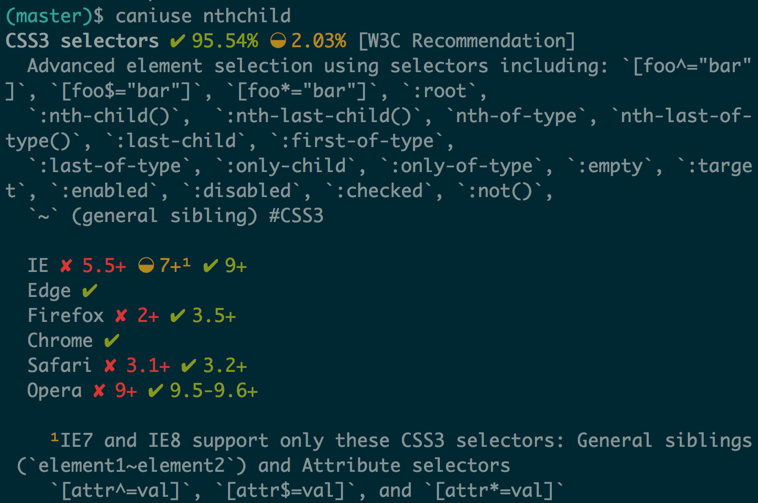Image resolution: width=758 pixels, height=503 pixels.
Task: Click the [W3C Recommendation] status label
Action: pyautogui.click(x=467, y=41)
